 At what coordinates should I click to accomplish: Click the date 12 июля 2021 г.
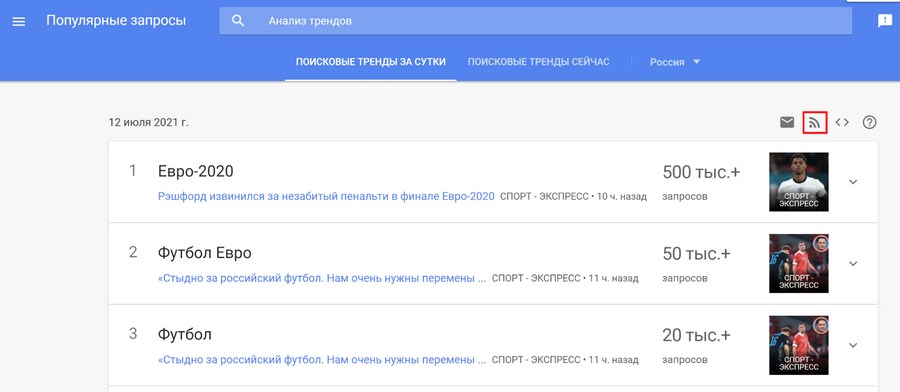click(149, 122)
